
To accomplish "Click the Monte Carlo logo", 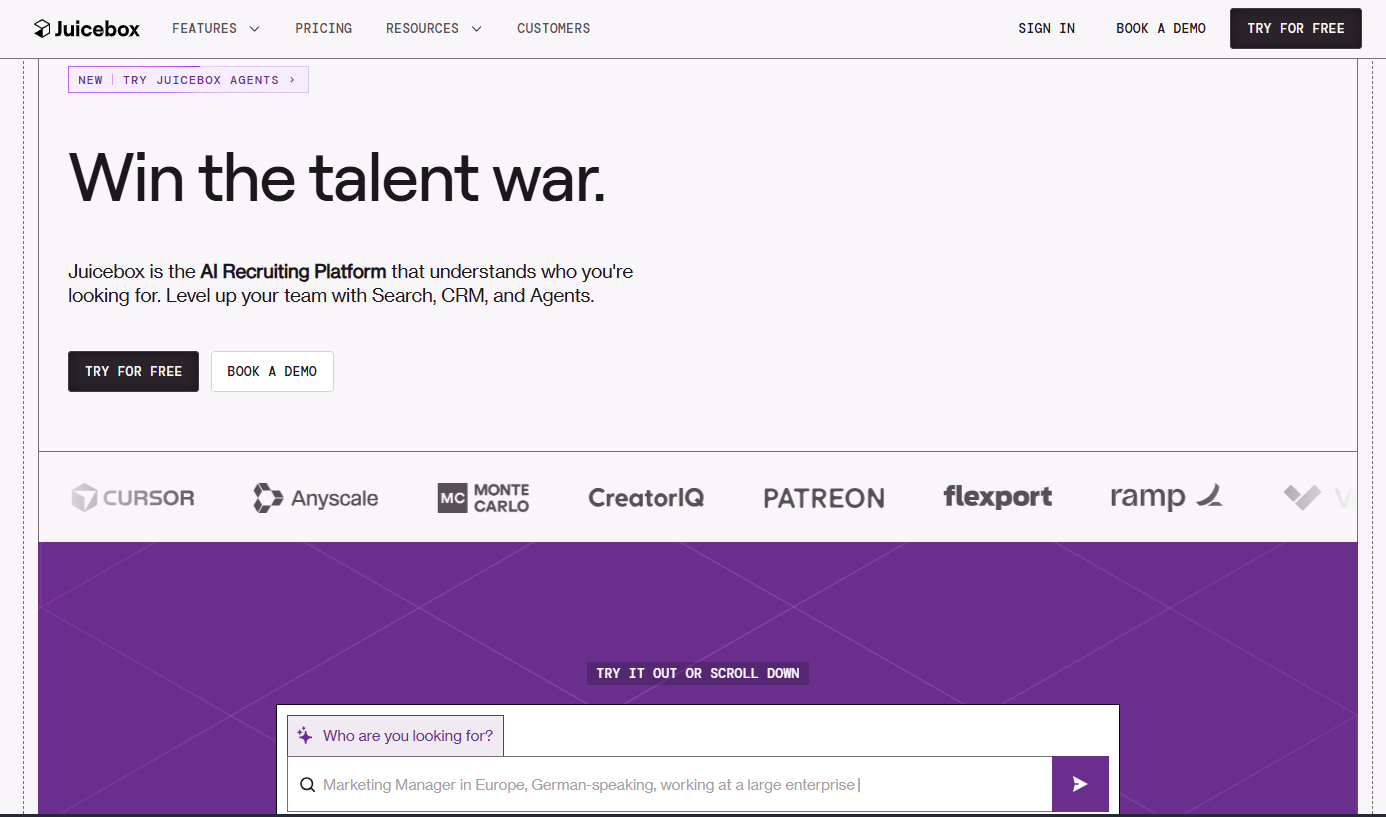I will [x=484, y=498].
